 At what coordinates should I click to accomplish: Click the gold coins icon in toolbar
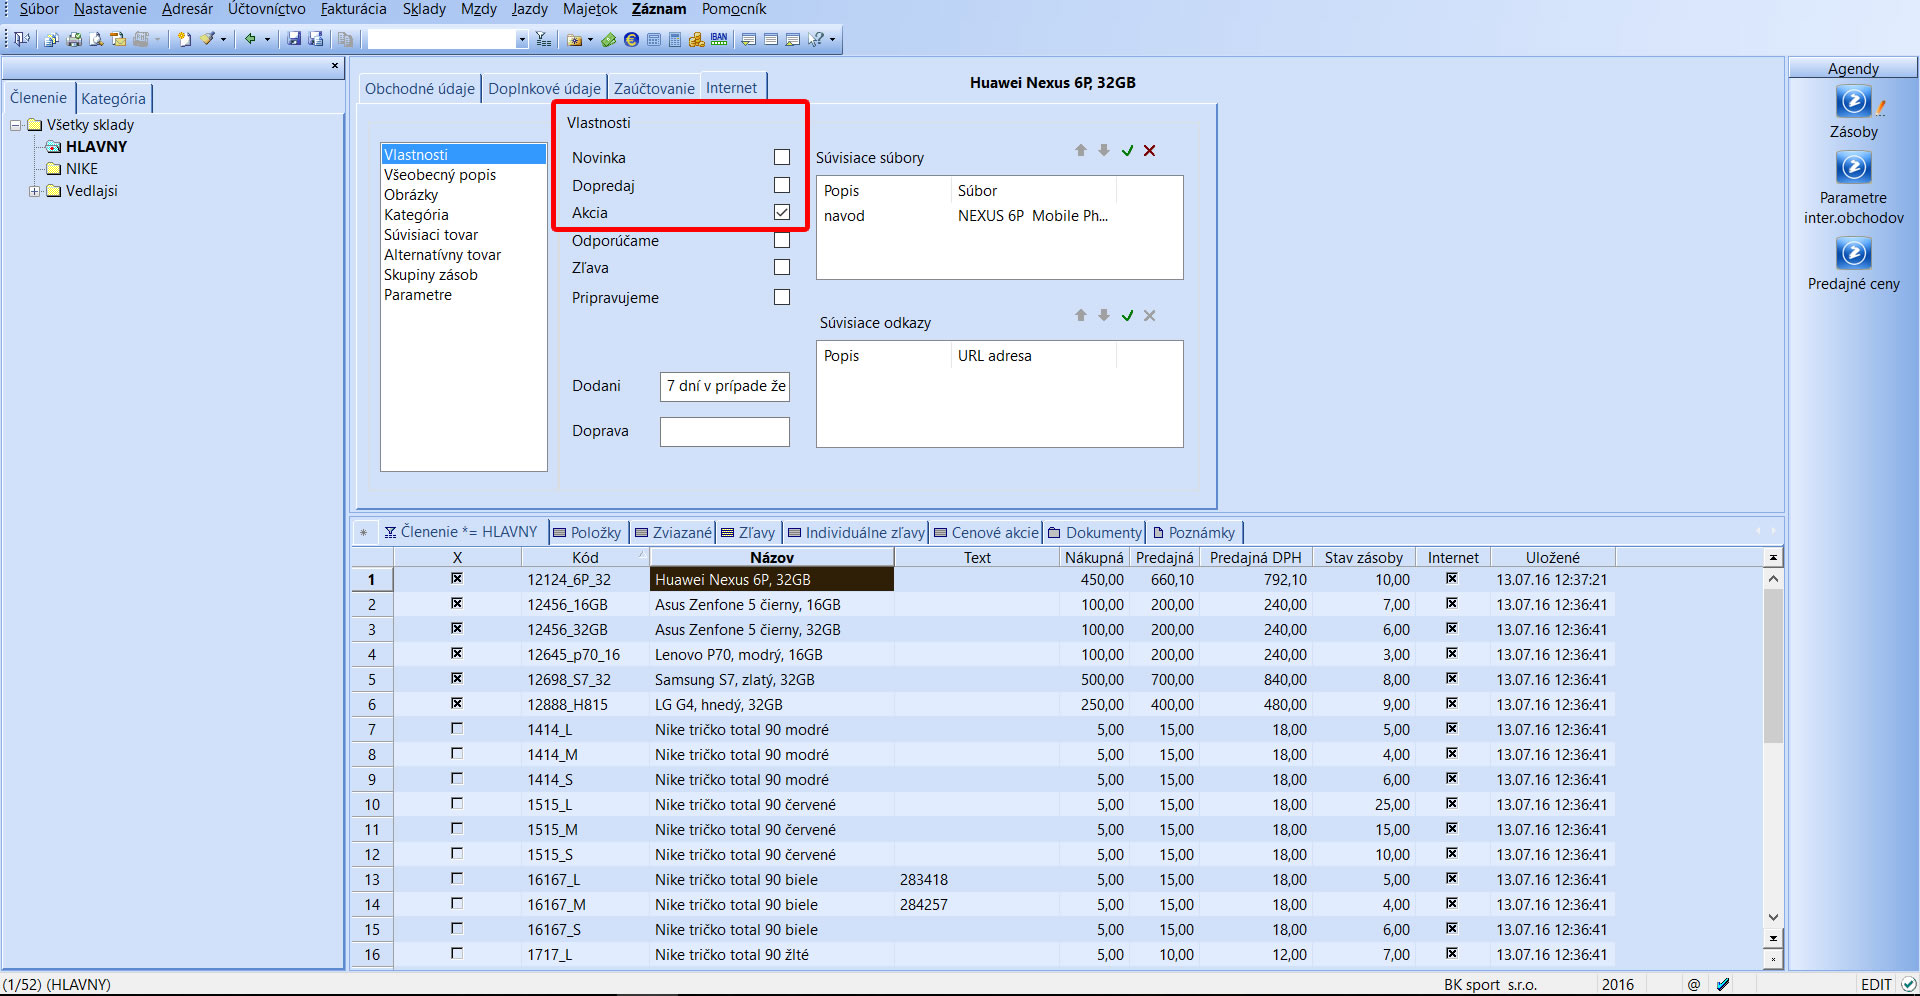[x=696, y=39]
